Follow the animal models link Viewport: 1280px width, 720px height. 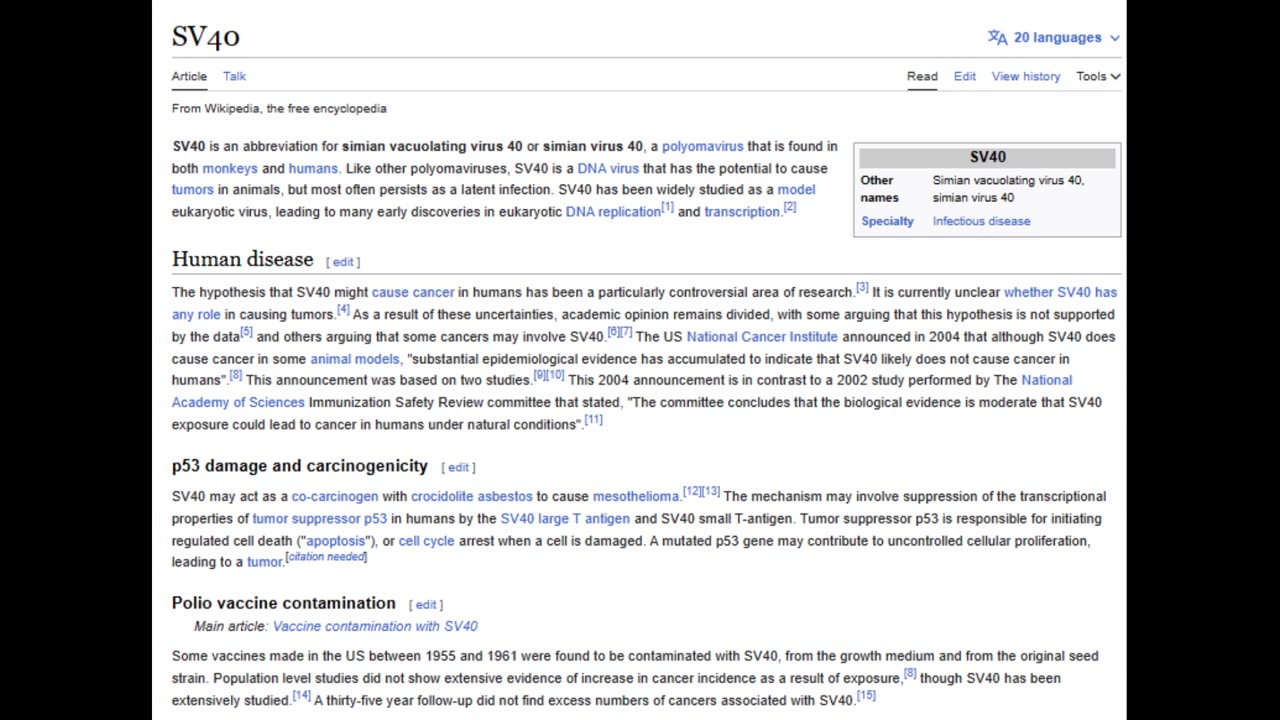(354, 358)
